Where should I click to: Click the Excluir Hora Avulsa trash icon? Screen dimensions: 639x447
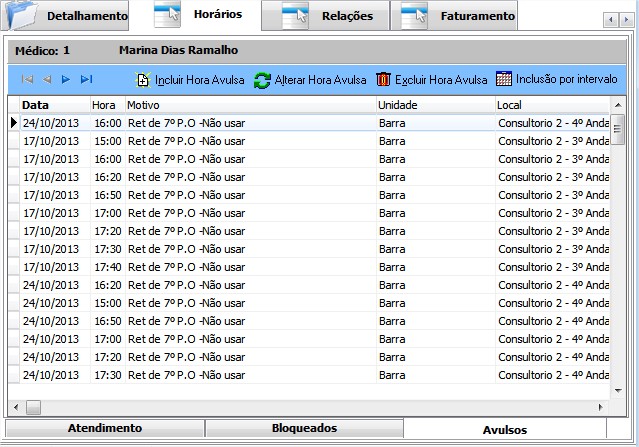click(383, 80)
